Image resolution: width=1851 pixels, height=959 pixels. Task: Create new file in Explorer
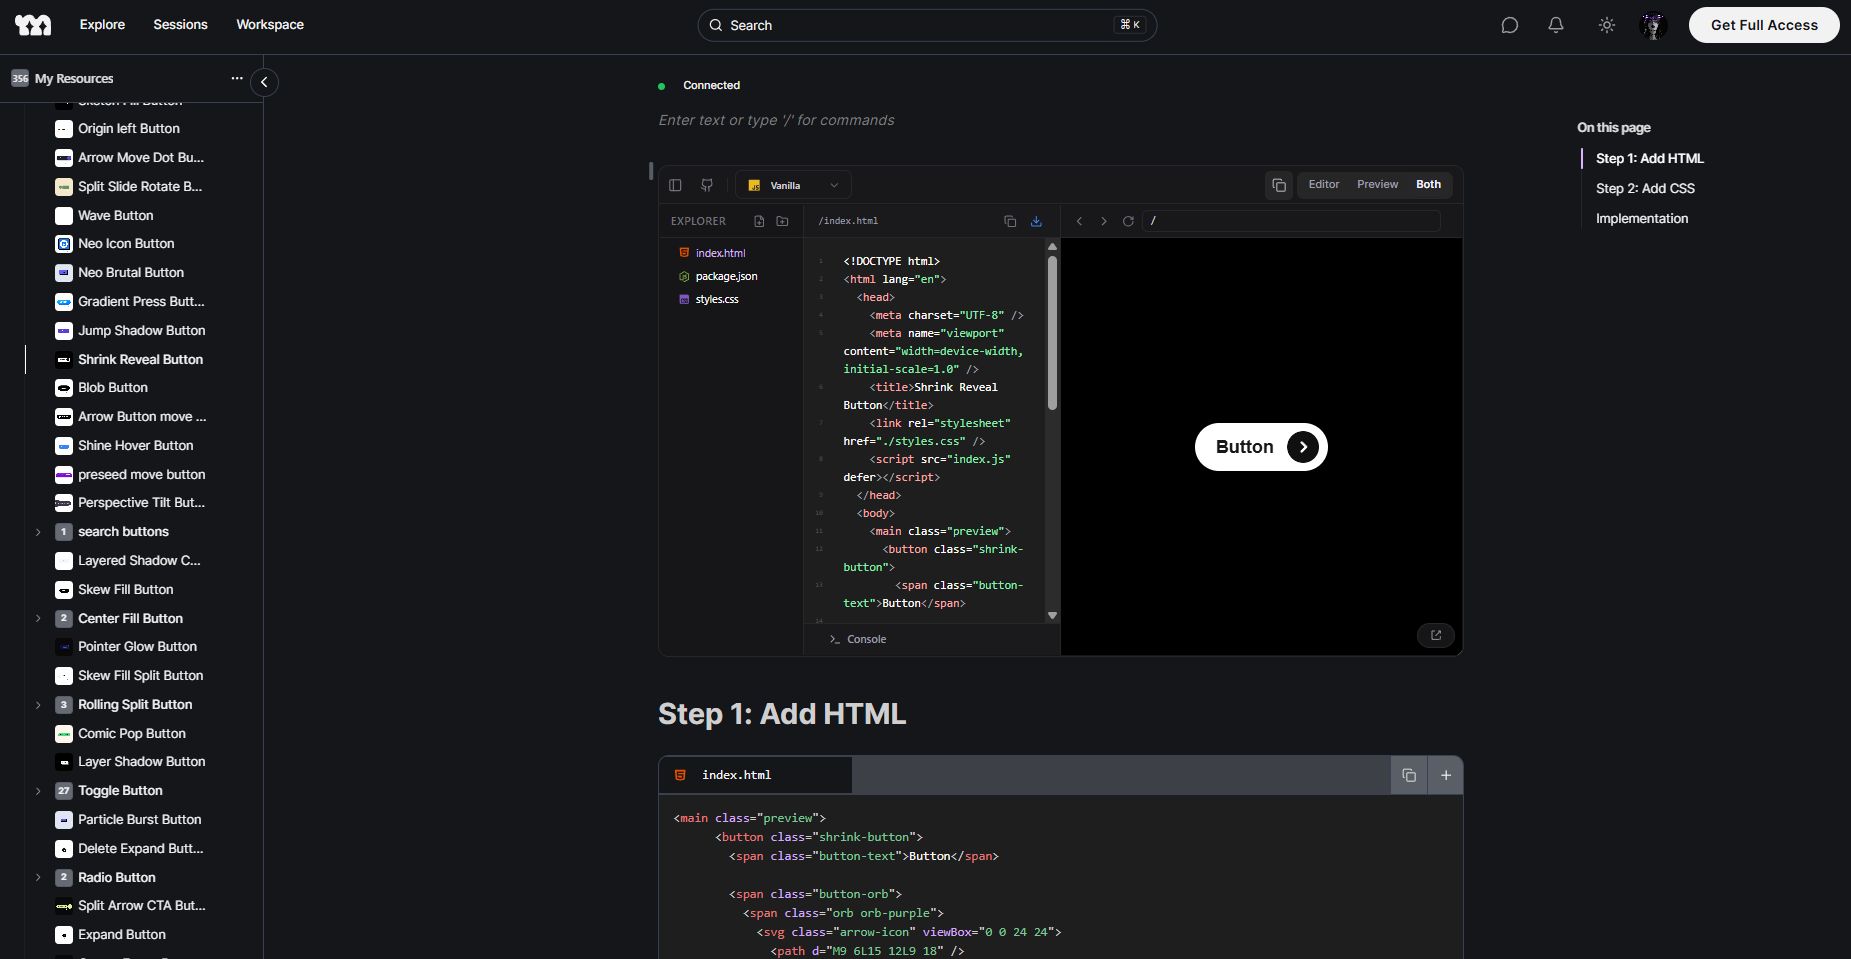[x=759, y=221]
